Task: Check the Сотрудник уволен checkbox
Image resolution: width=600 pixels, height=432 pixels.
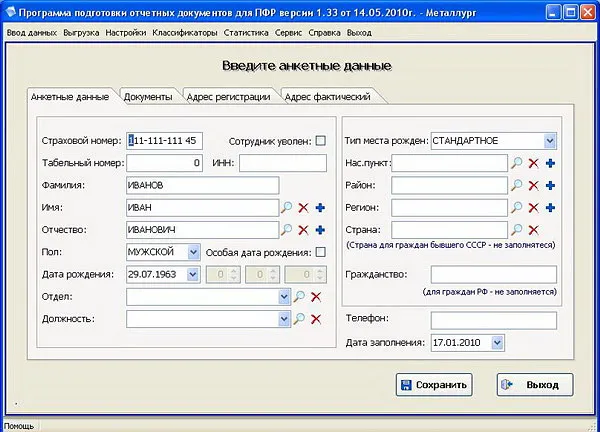Action: [x=321, y=141]
